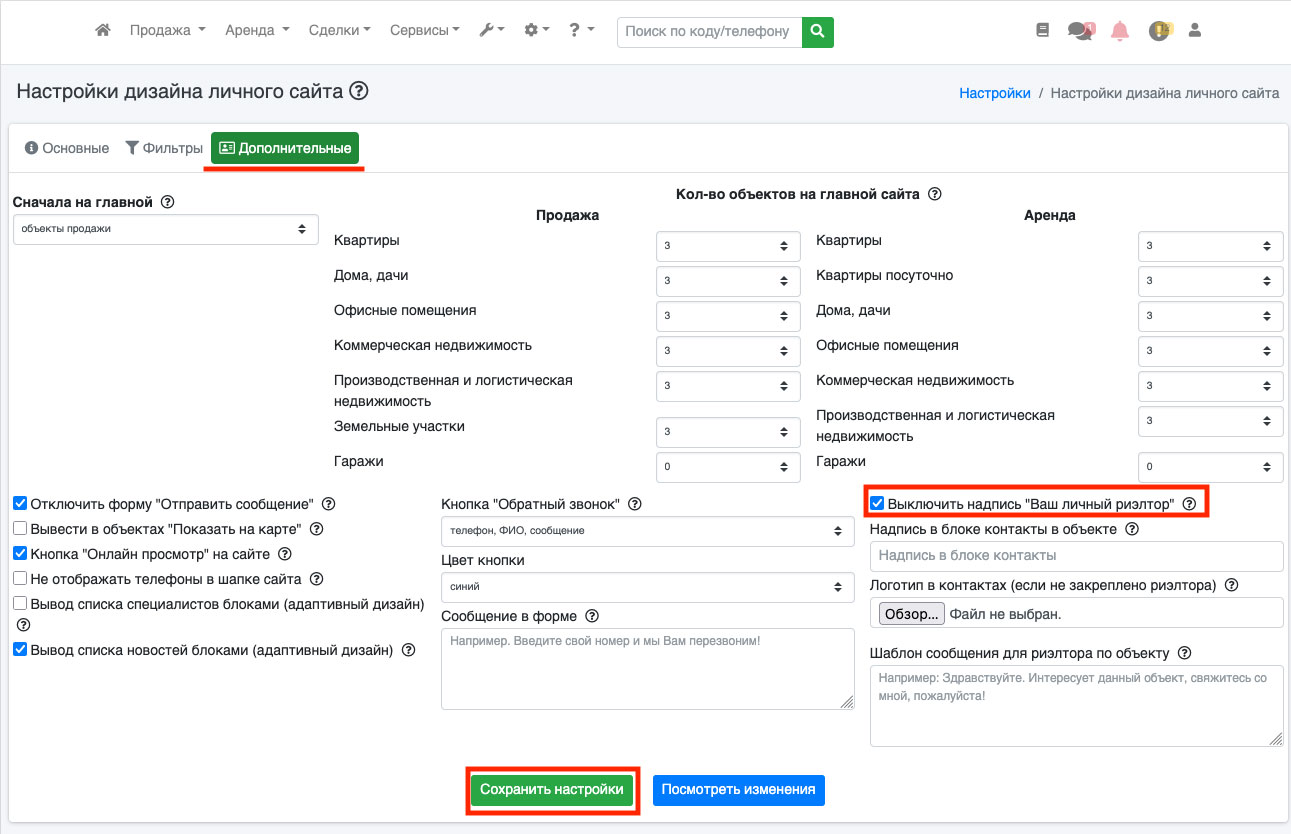Click help icon beside page title
This screenshot has height=834, width=1291.
coord(359,92)
